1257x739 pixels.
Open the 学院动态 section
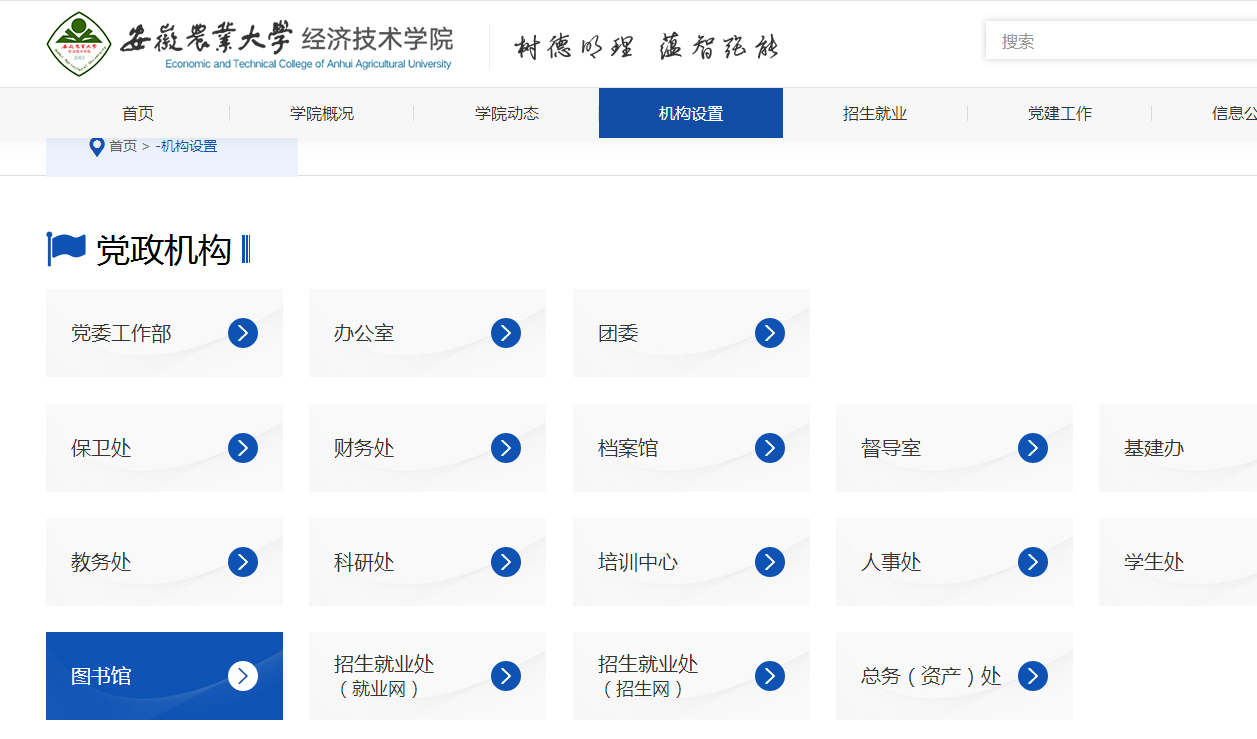click(x=506, y=113)
